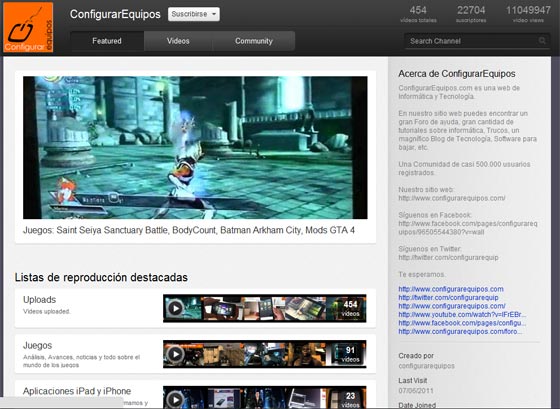Image resolution: width=560 pixels, height=409 pixels.
Task: Open blue link www.facebook.com/pages/configu...
Action: [462, 323]
